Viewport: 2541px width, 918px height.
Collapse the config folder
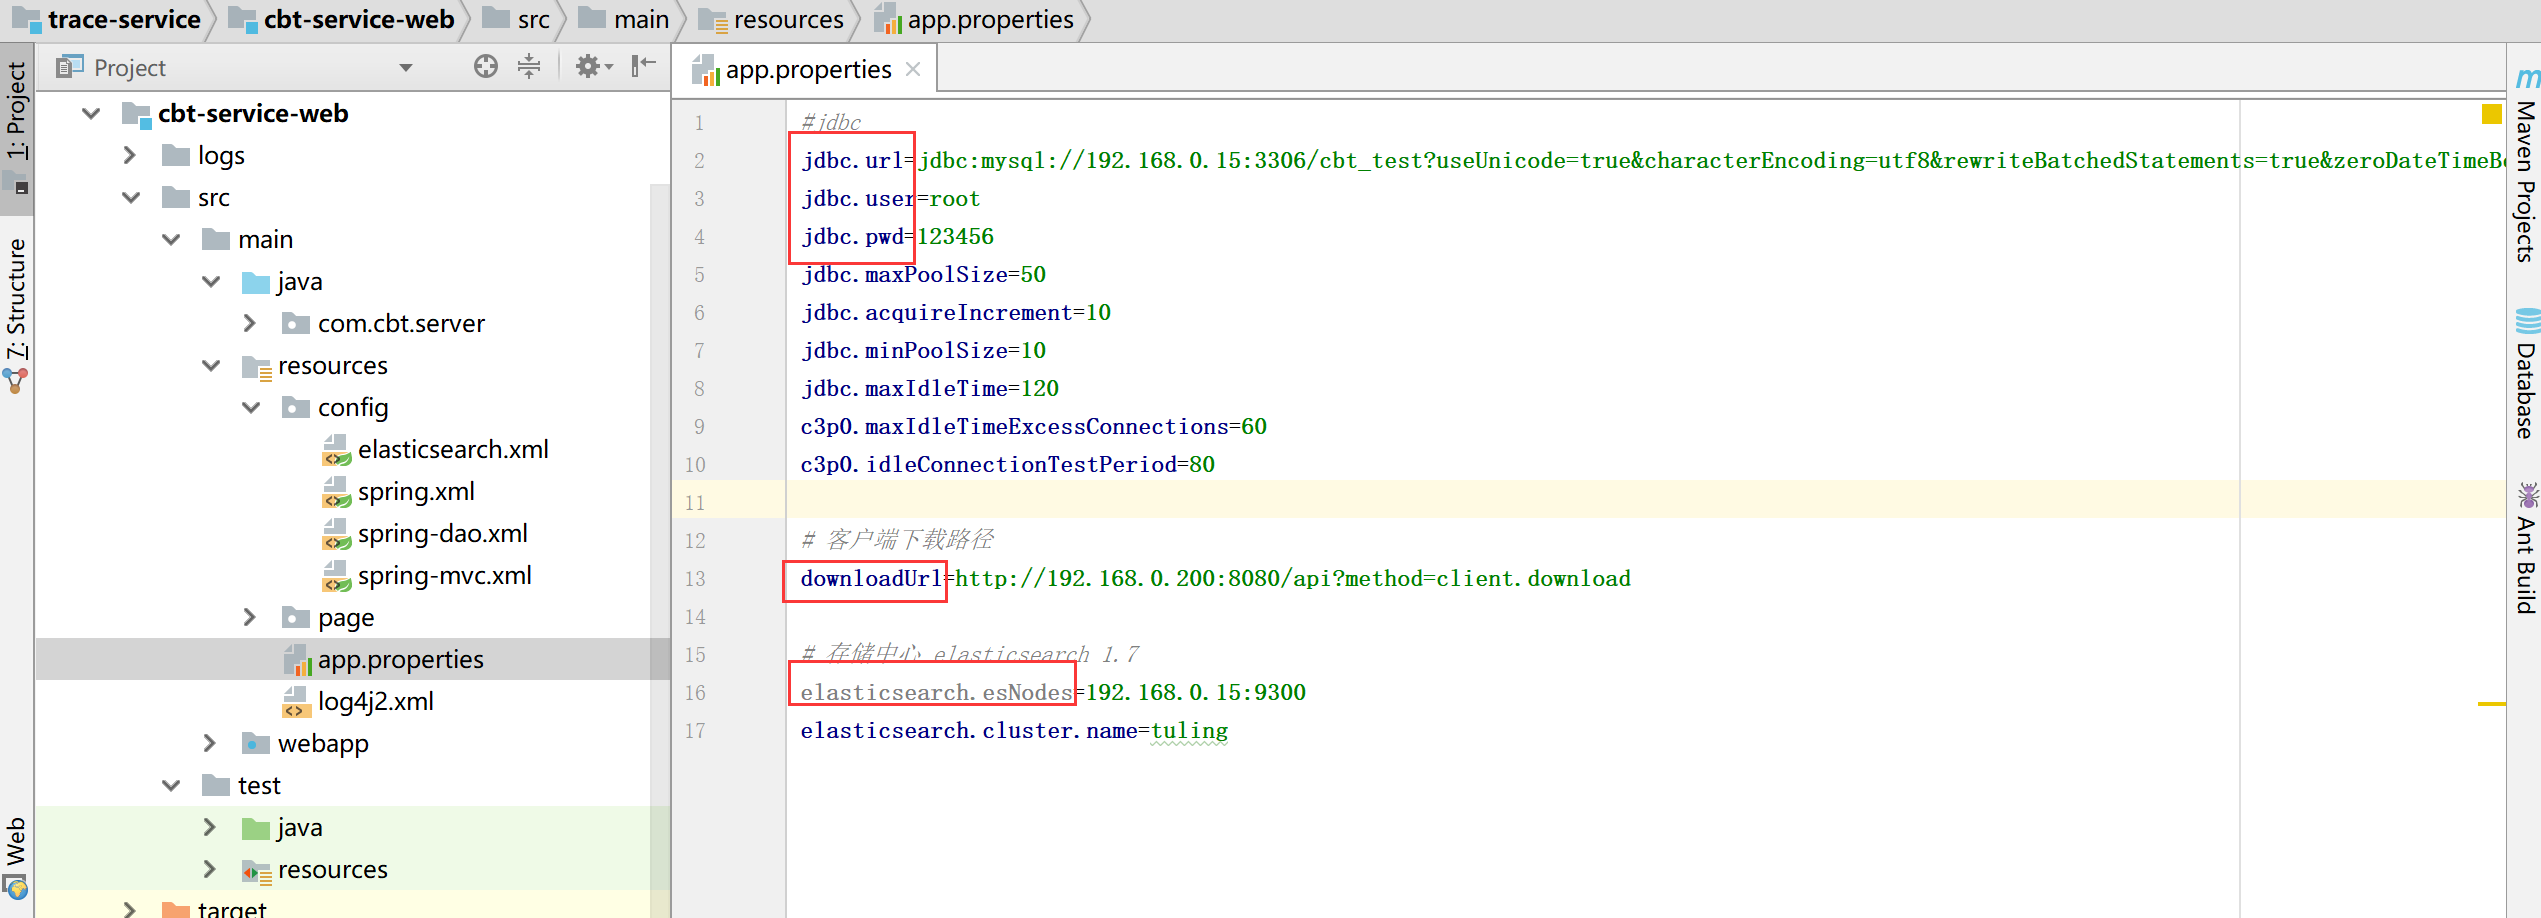point(251,407)
